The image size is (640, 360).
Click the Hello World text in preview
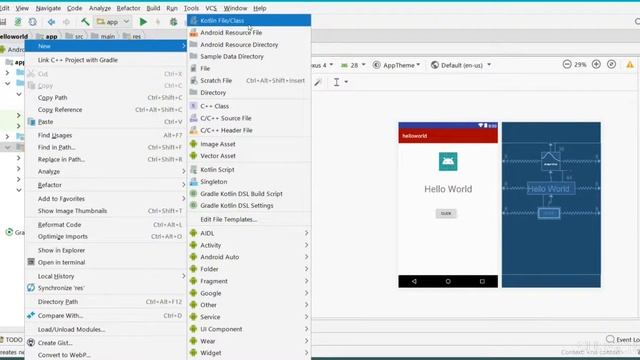coord(448,189)
